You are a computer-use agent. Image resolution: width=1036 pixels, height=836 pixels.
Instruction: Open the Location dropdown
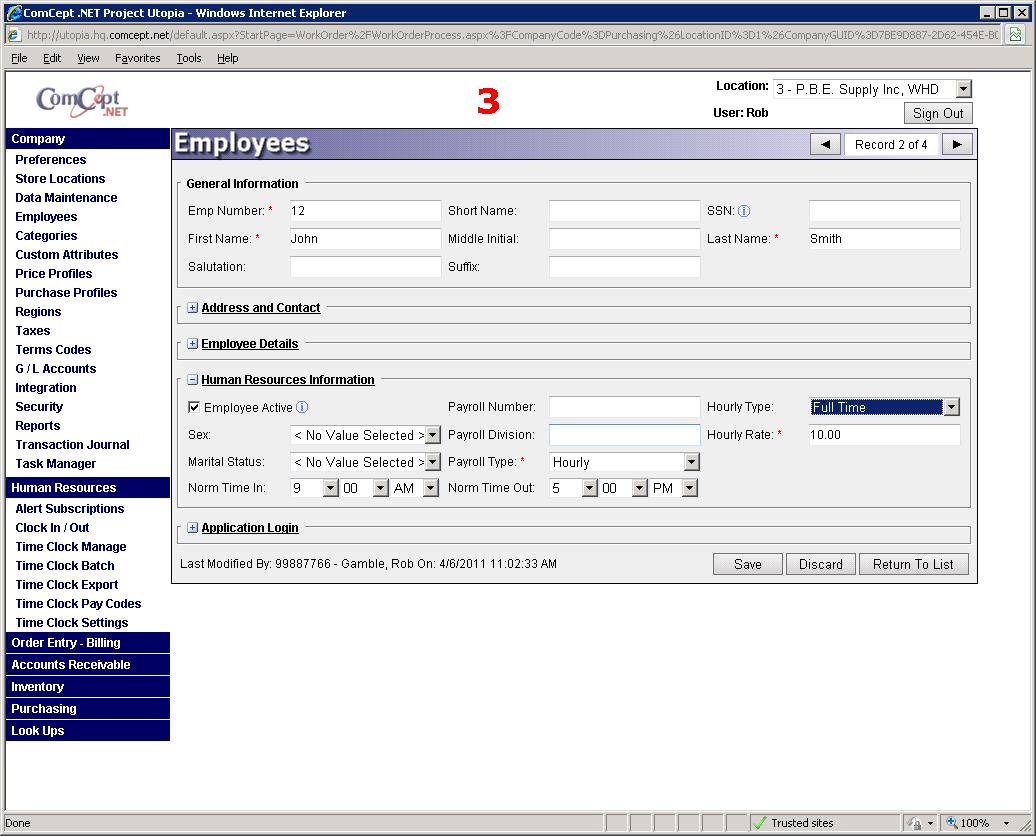point(963,89)
